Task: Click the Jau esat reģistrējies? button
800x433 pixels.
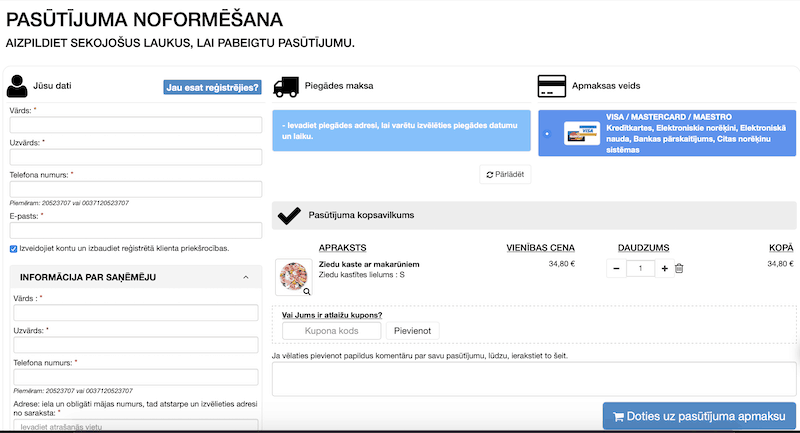Action: [212, 87]
